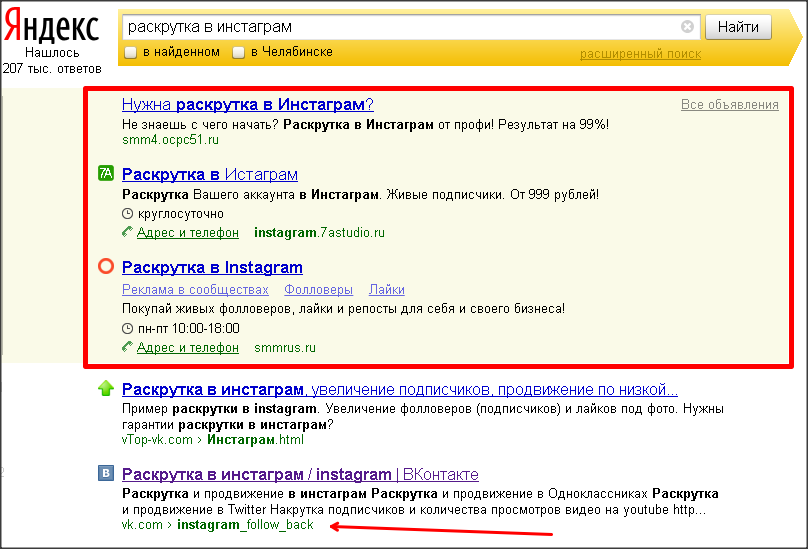Select the Фолловеры sitelink

318,290
